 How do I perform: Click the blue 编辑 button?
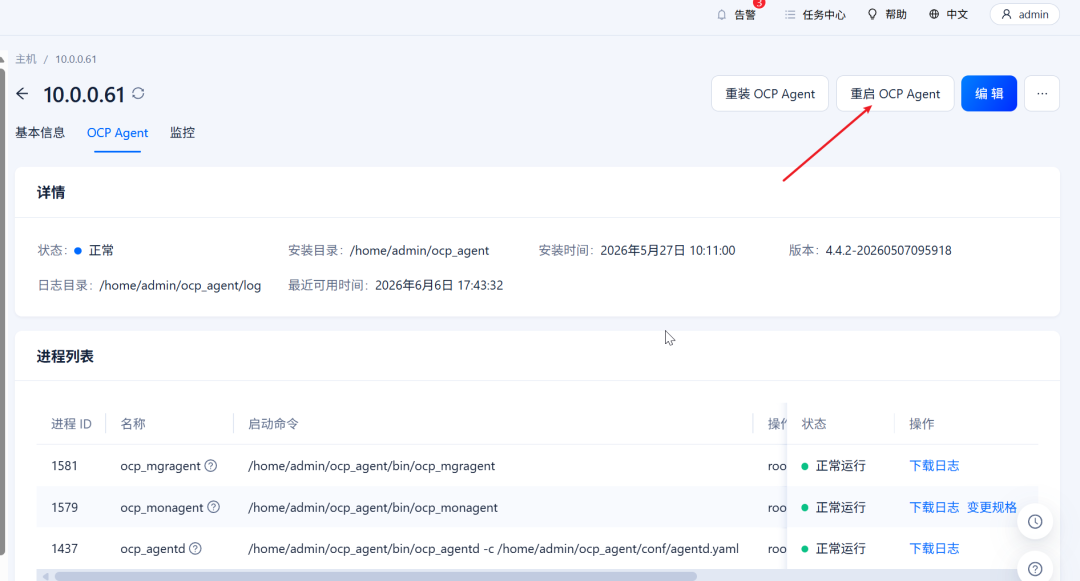(x=989, y=94)
